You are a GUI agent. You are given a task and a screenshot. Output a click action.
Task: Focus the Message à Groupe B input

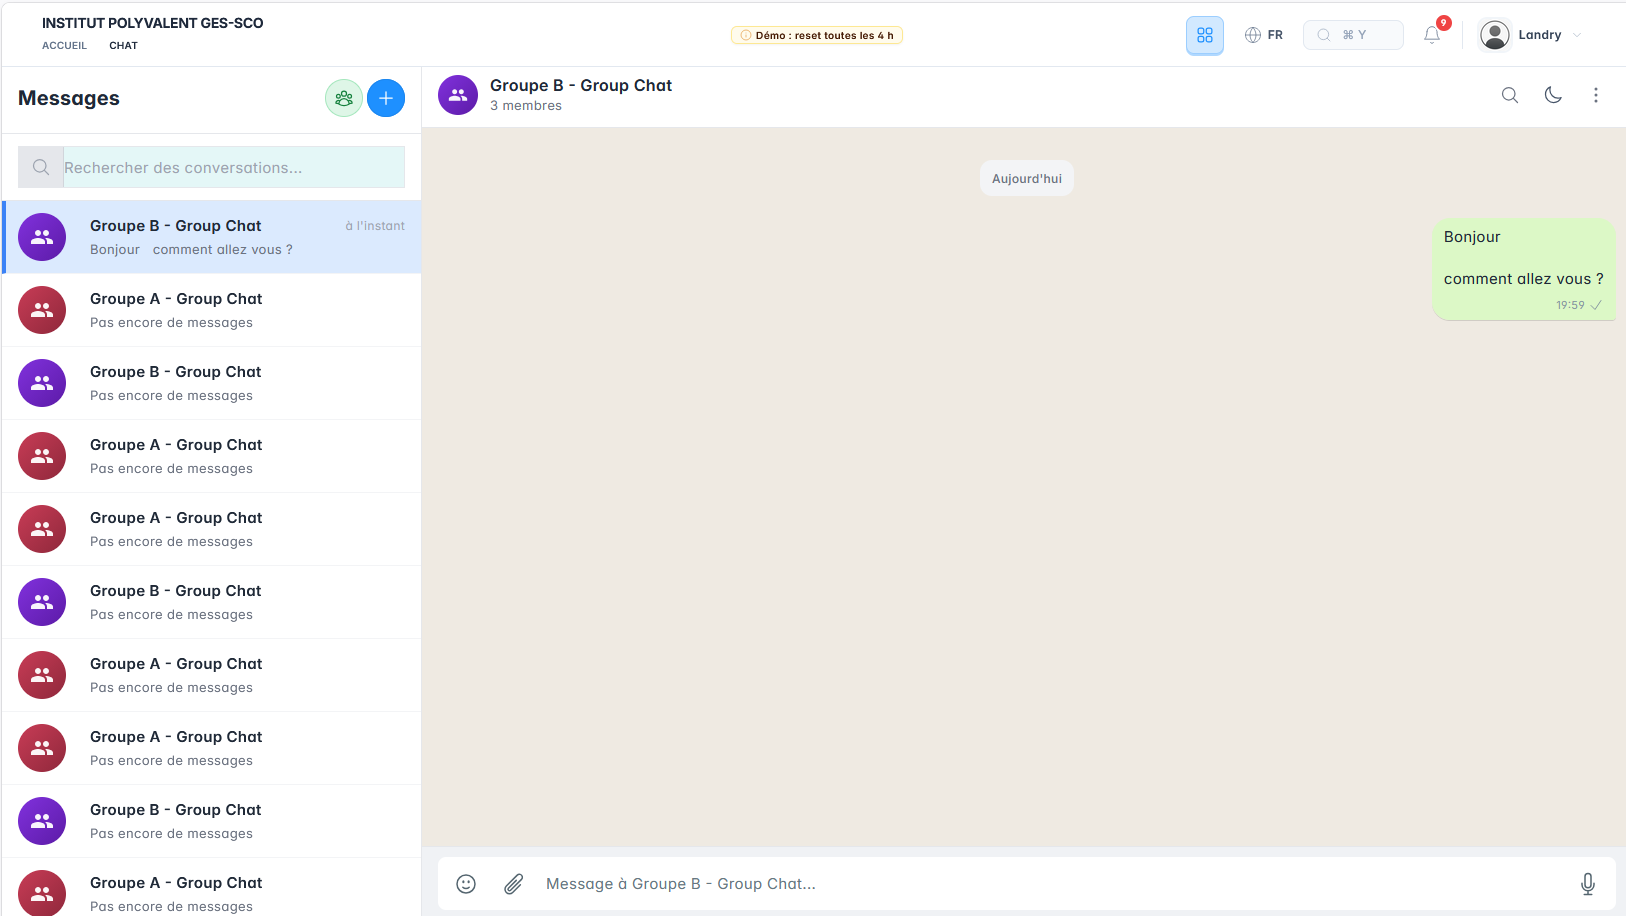1050,884
